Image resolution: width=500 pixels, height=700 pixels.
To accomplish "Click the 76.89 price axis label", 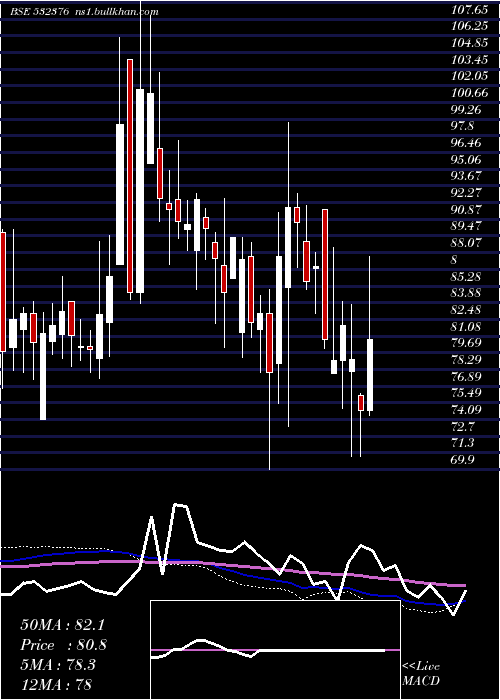I will (x=466, y=376).
